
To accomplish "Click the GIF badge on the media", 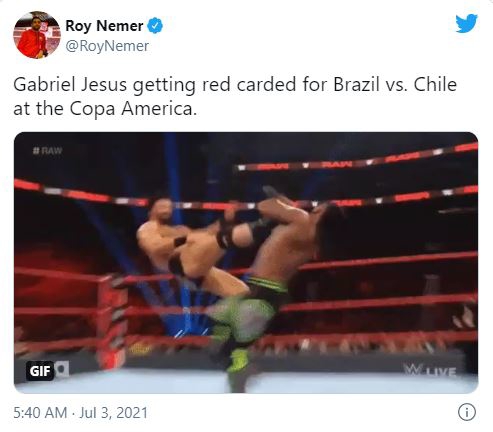I will 40,371.
